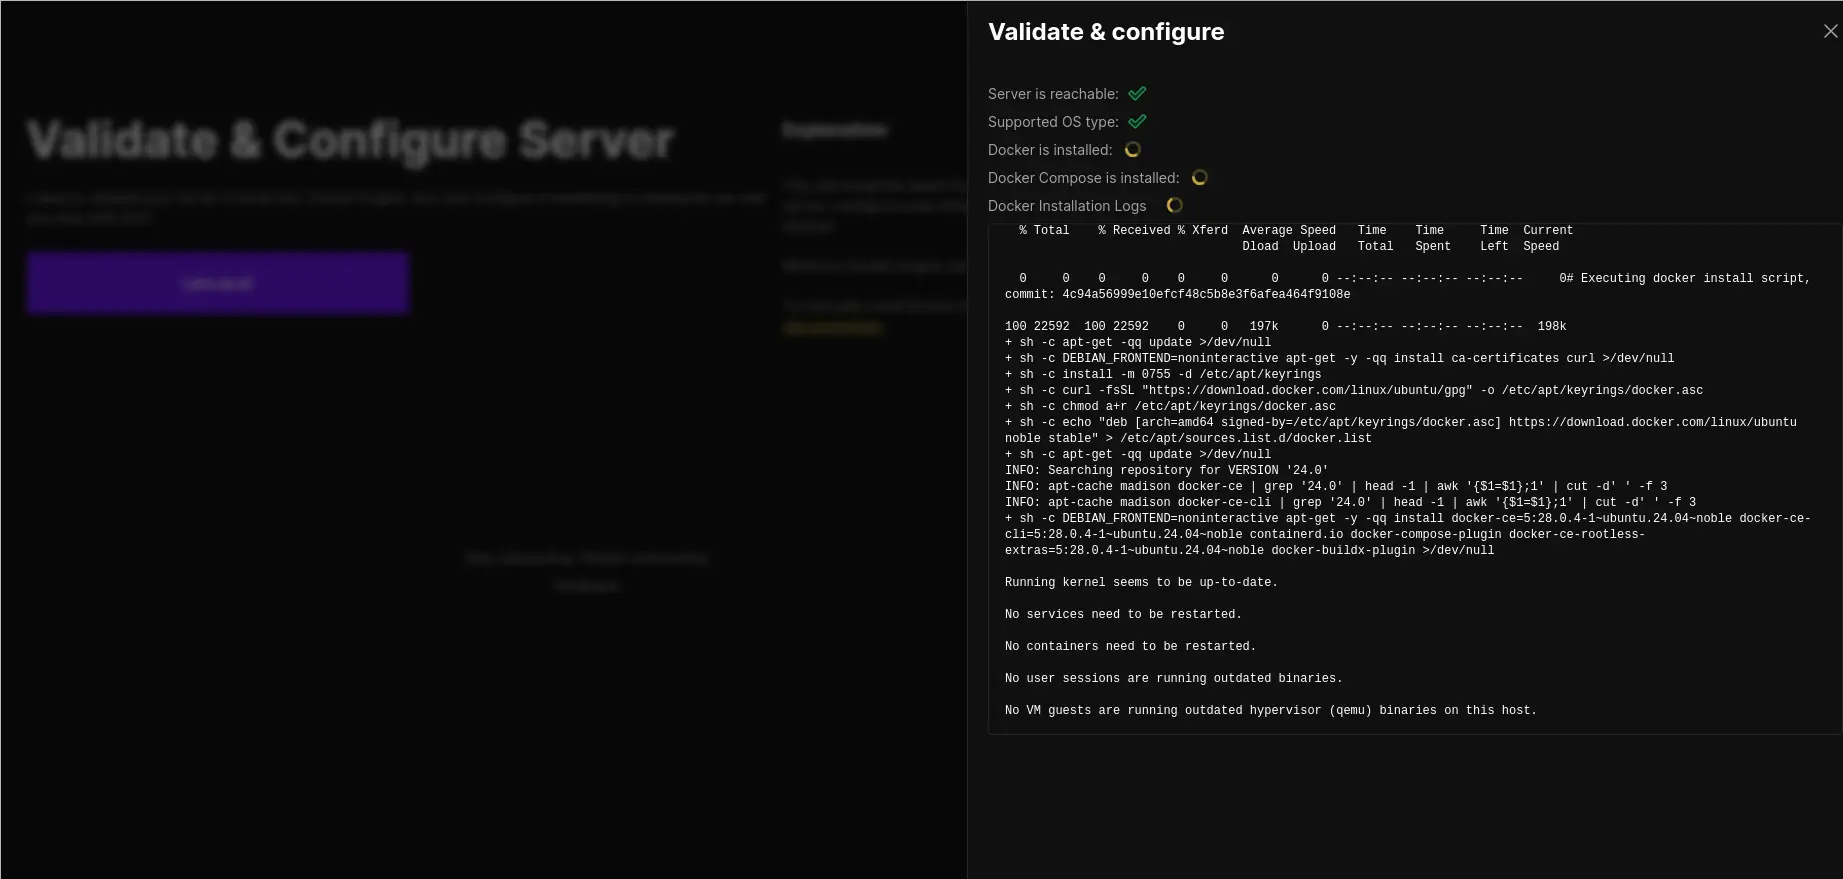Click the Validate & configure heading
Image resolution: width=1843 pixels, height=879 pixels.
click(x=1106, y=32)
